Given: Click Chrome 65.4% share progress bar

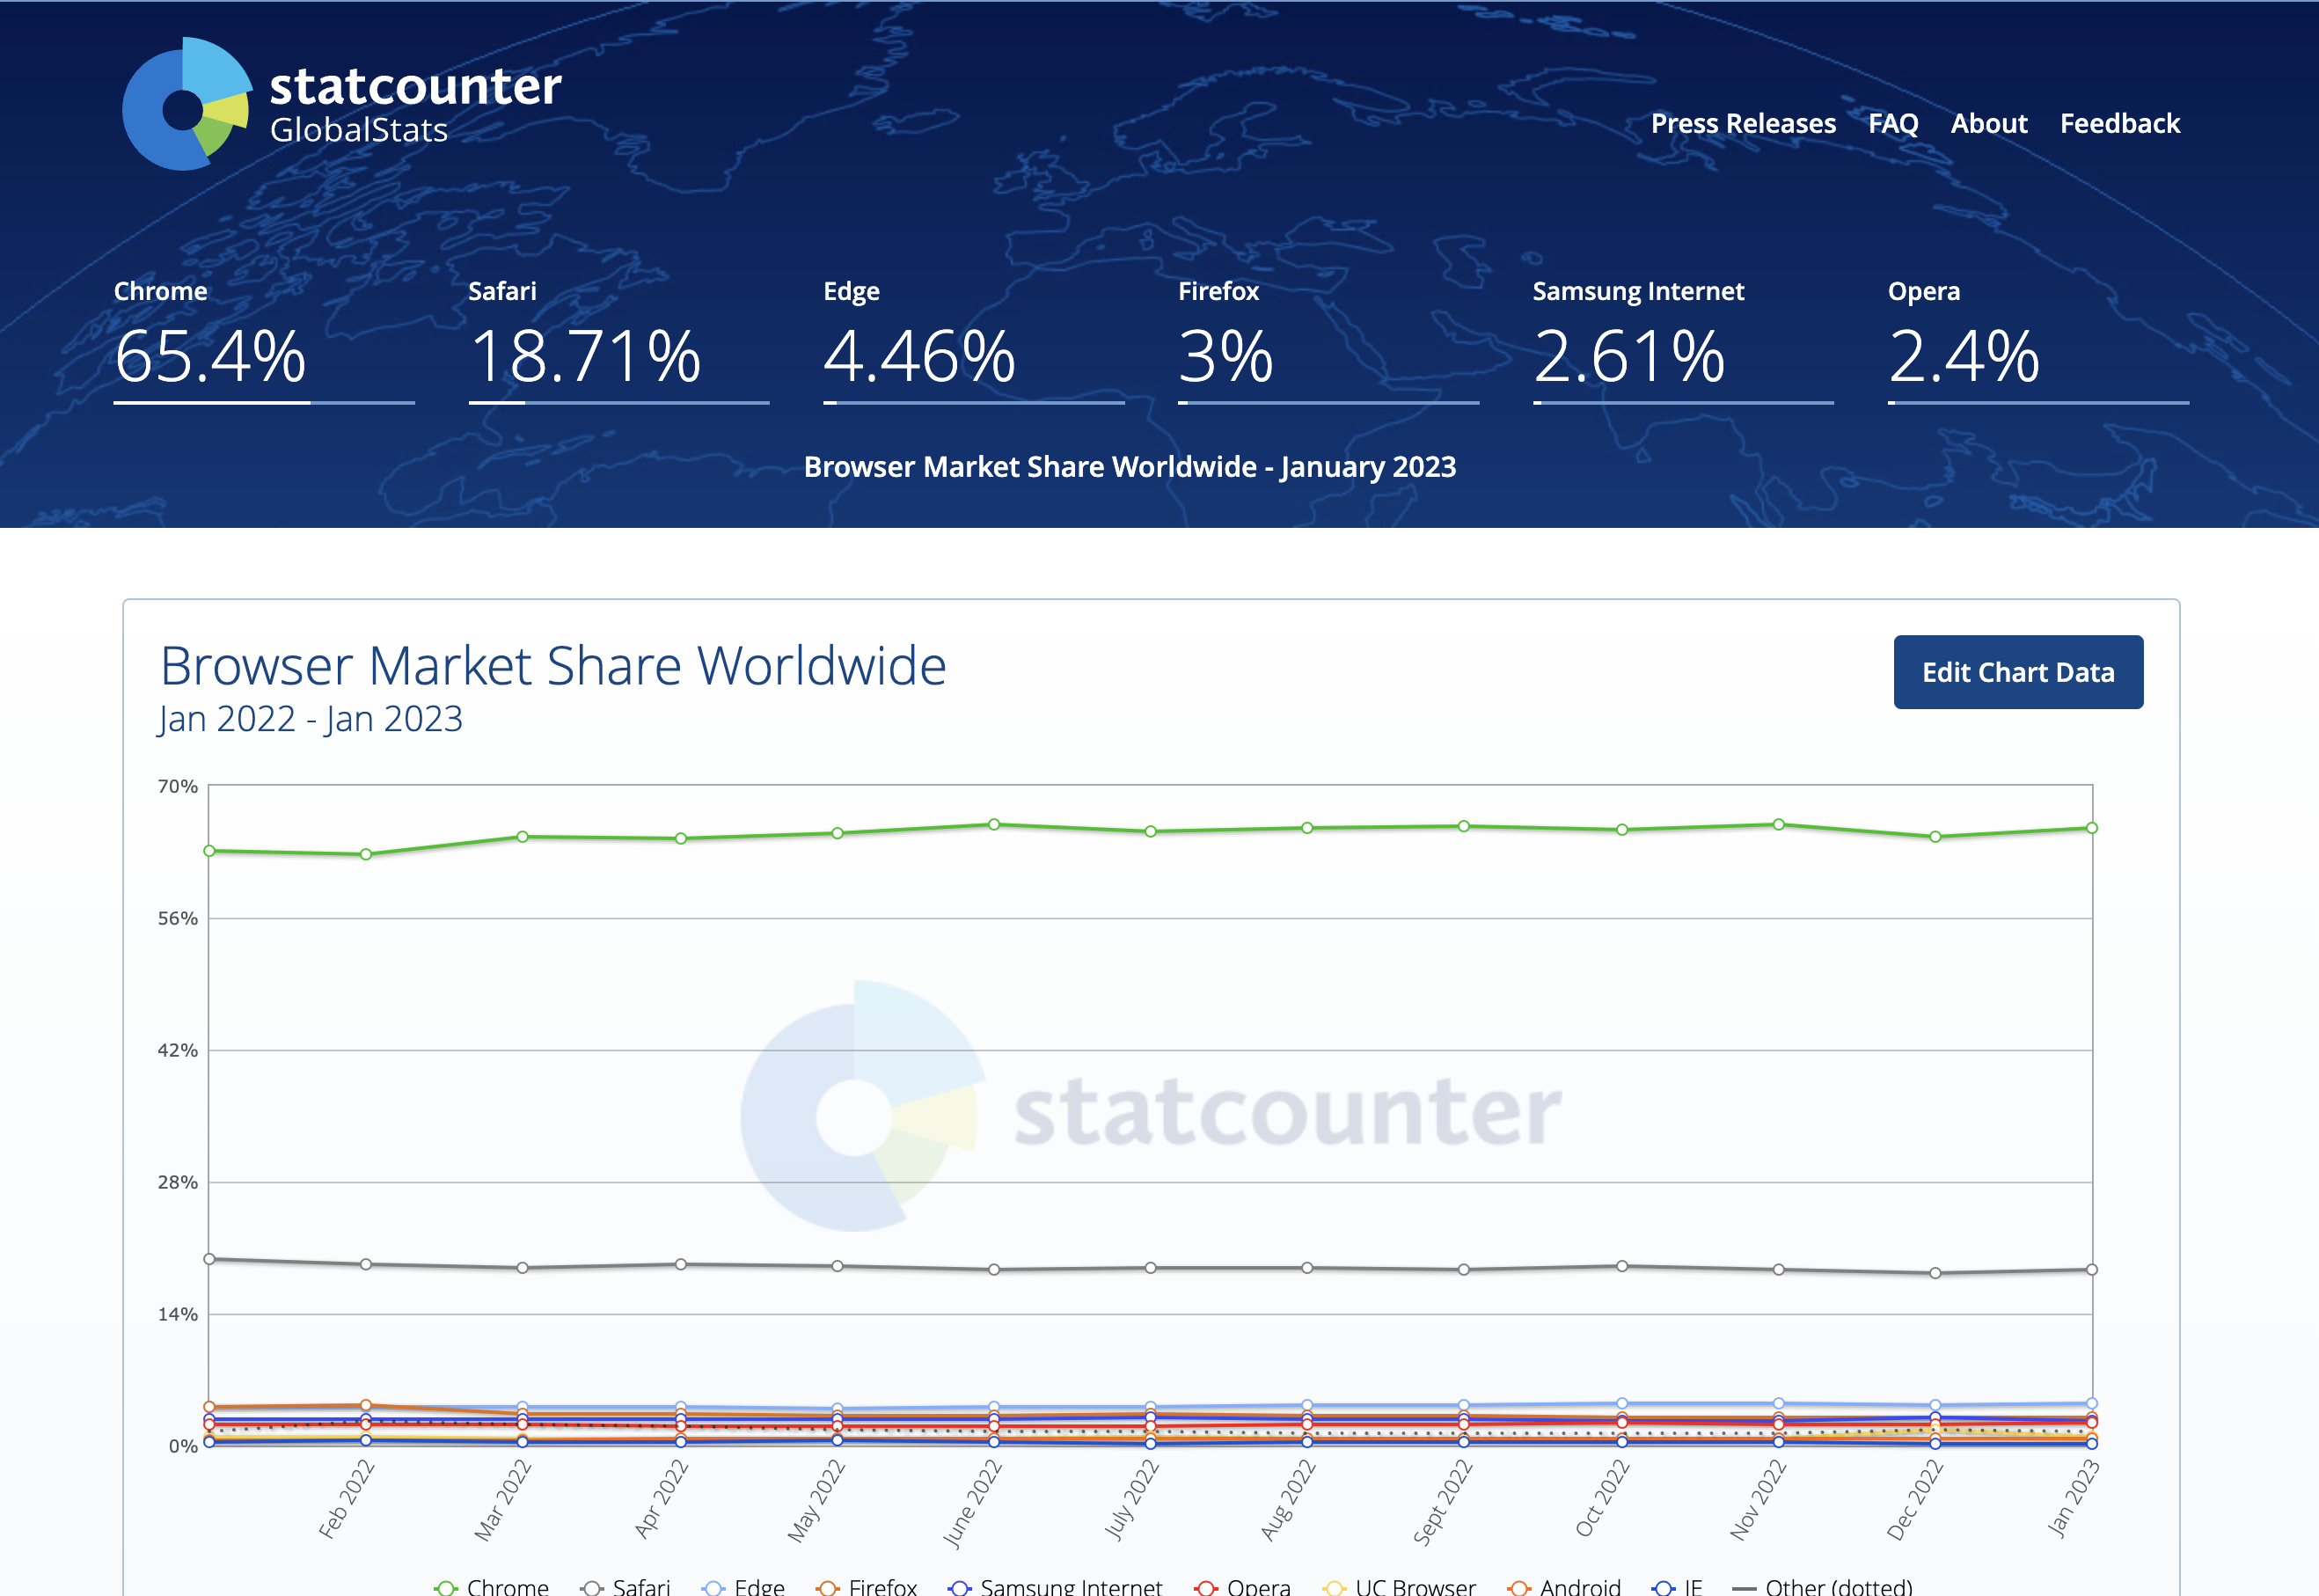Looking at the screenshot, I should 264,403.
